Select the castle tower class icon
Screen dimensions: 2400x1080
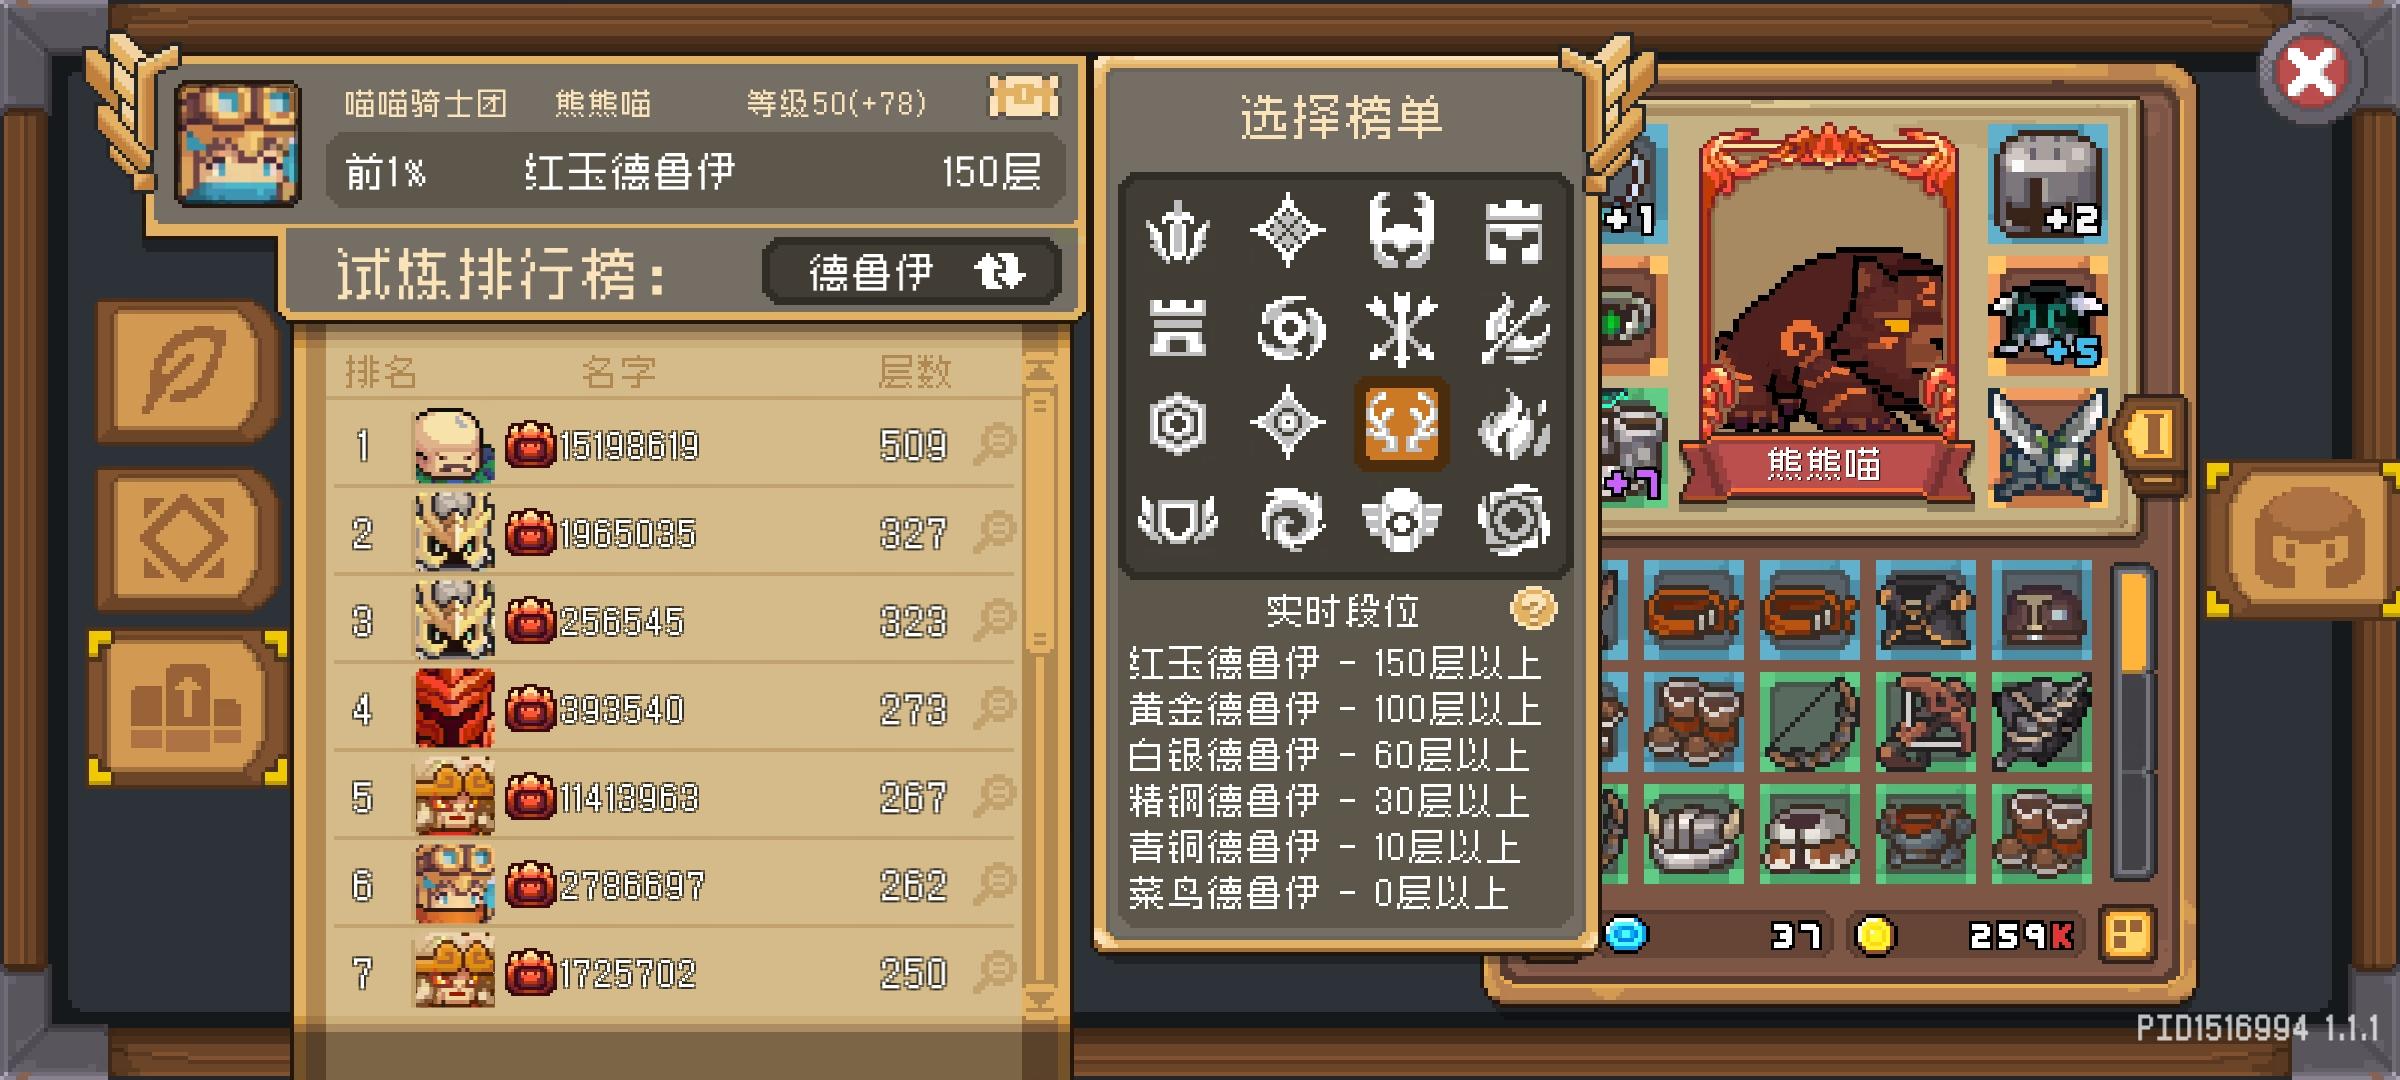tap(1177, 328)
